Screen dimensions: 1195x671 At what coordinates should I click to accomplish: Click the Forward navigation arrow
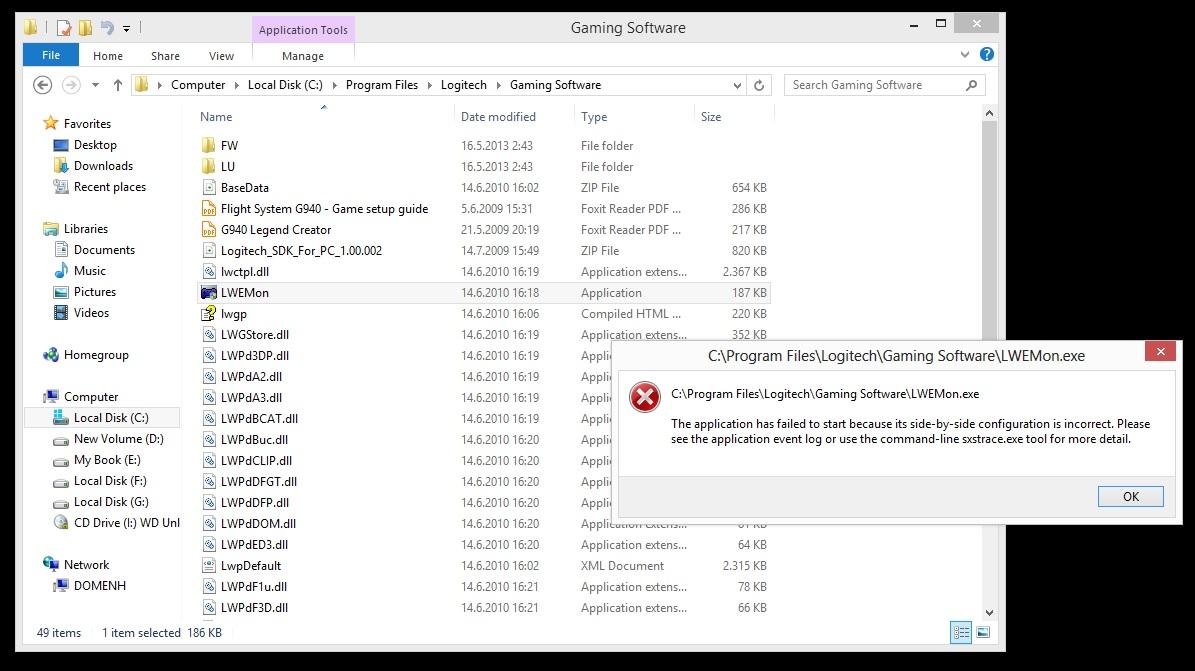71,85
